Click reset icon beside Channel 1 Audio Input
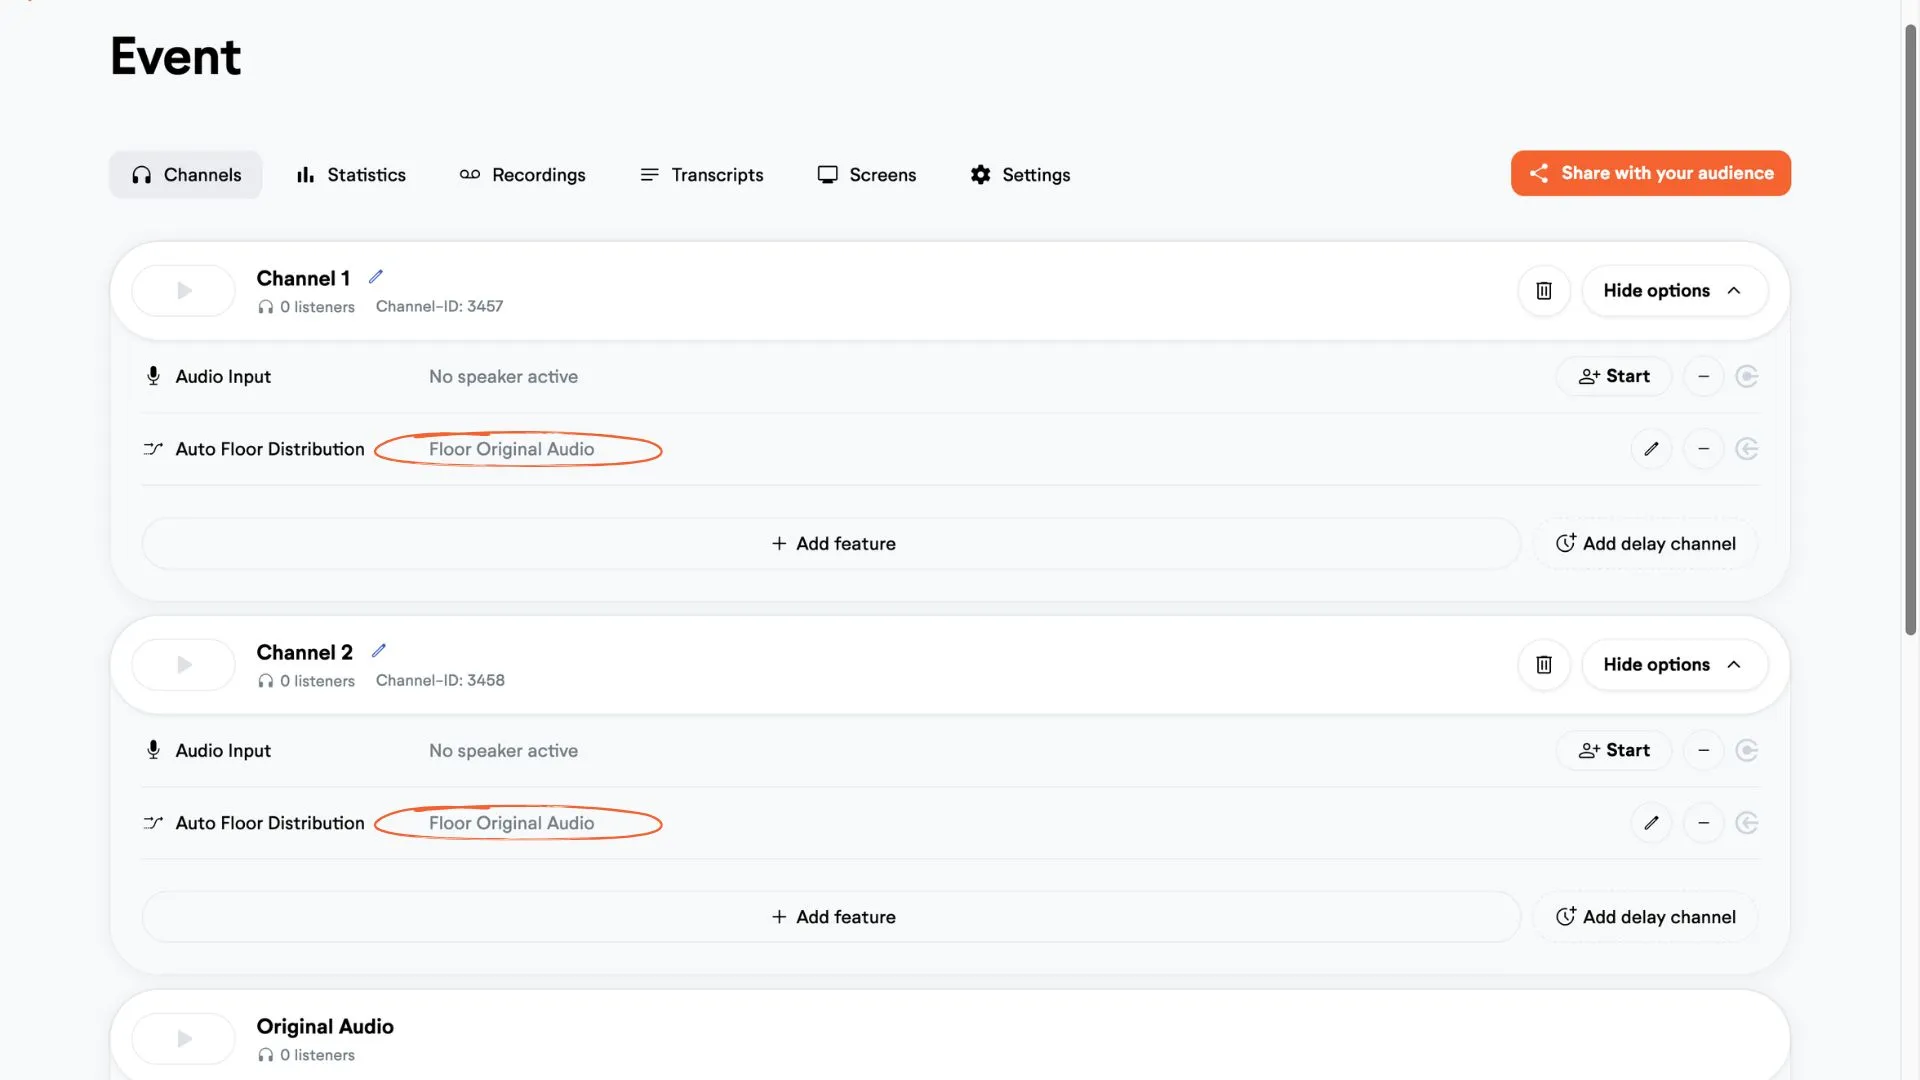This screenshot has height=1080, width=1920. (1747, 377)
